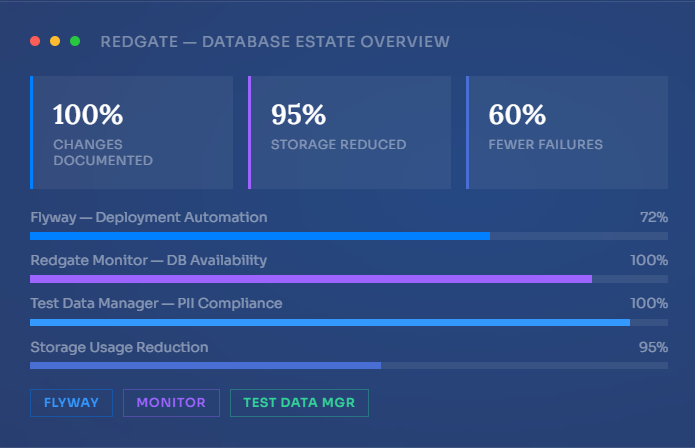The image size is (695, 448).
Task: Click the Test Data Manager PII Compliance bar
Action: pos(349,323)
